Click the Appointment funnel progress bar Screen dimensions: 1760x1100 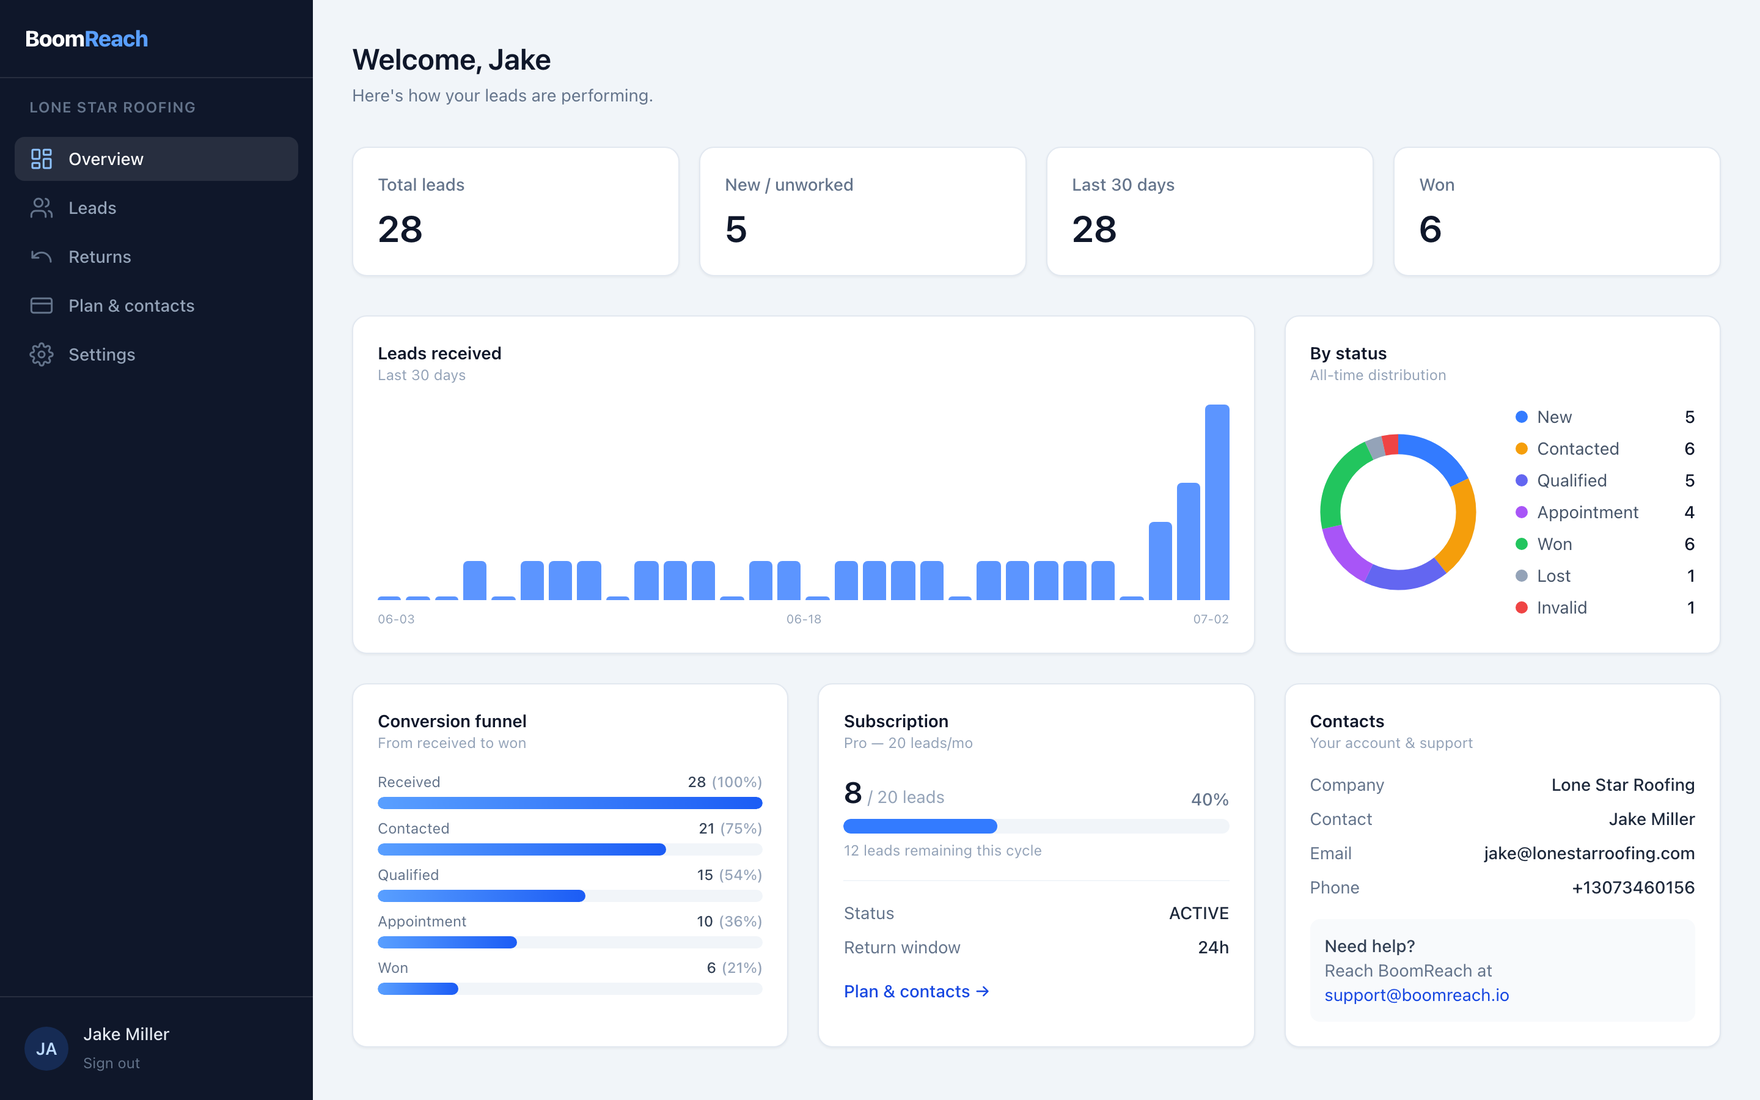coord(570,942)
